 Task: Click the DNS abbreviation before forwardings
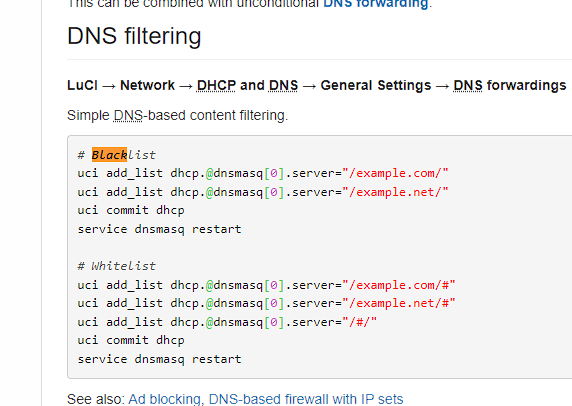tap(468, 85)
